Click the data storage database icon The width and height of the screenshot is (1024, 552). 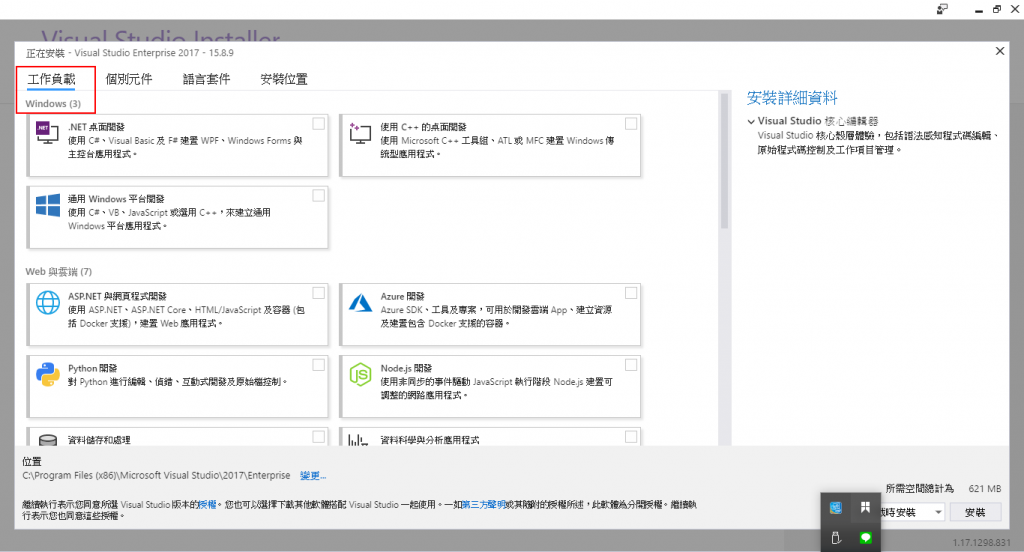pyautogui.click(x=48, y=440)
